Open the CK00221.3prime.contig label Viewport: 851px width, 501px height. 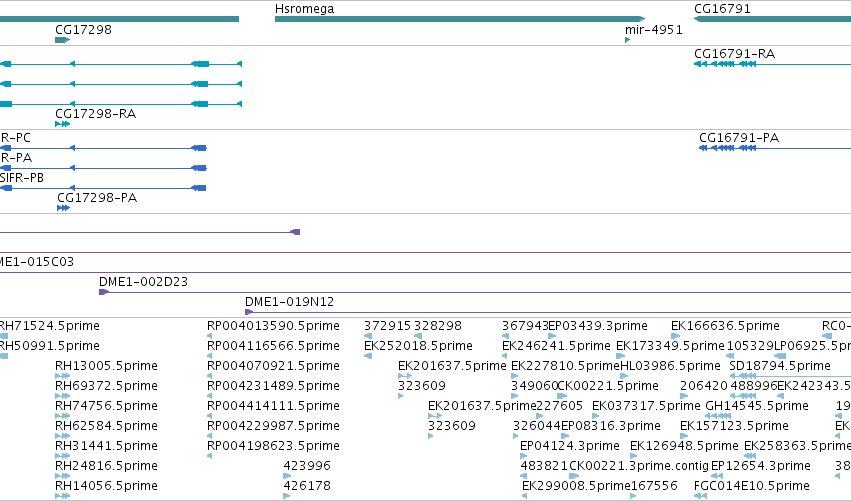click(638, 466)
